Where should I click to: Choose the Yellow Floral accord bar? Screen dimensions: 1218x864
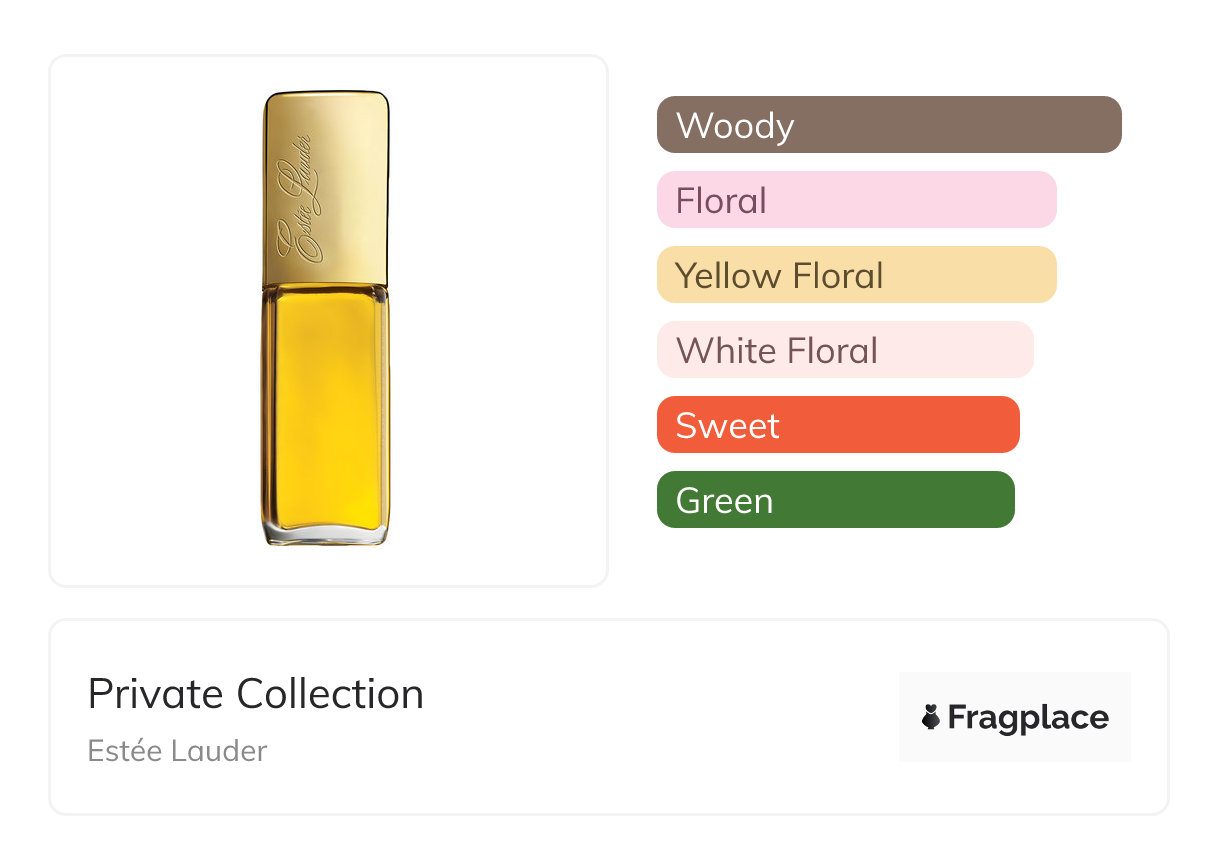pos(856,275)
